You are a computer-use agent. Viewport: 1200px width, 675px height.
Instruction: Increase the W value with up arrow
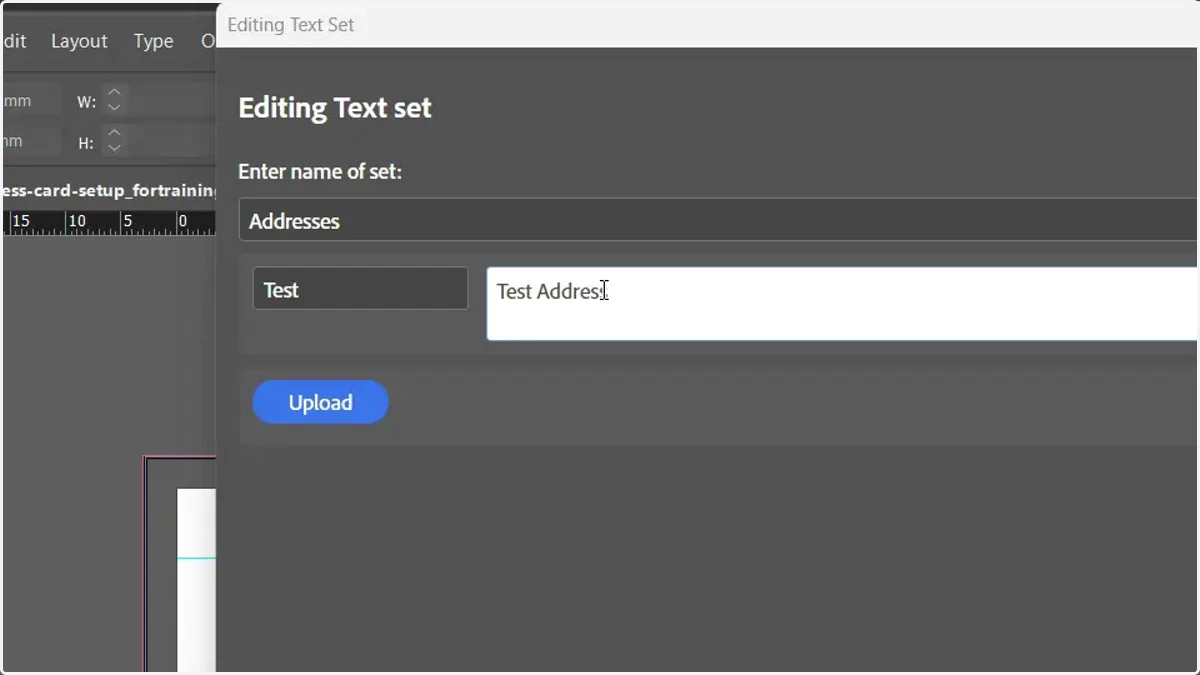tap(114, 93)
